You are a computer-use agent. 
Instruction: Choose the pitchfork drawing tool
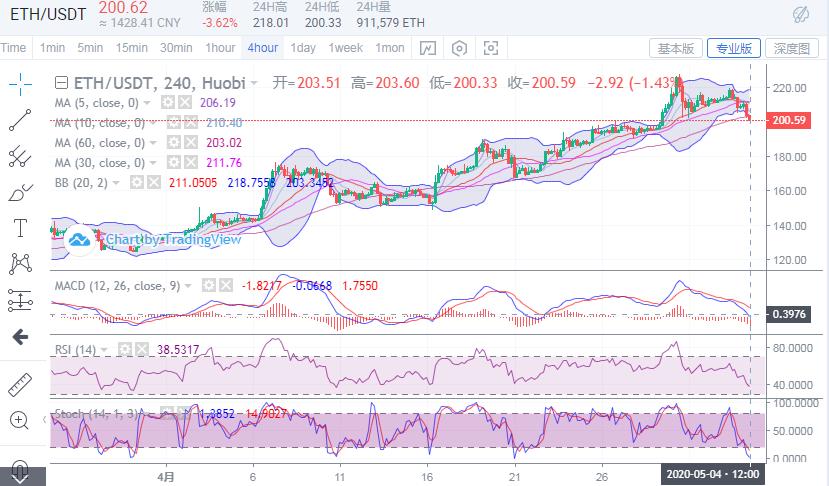click(19, 156)
